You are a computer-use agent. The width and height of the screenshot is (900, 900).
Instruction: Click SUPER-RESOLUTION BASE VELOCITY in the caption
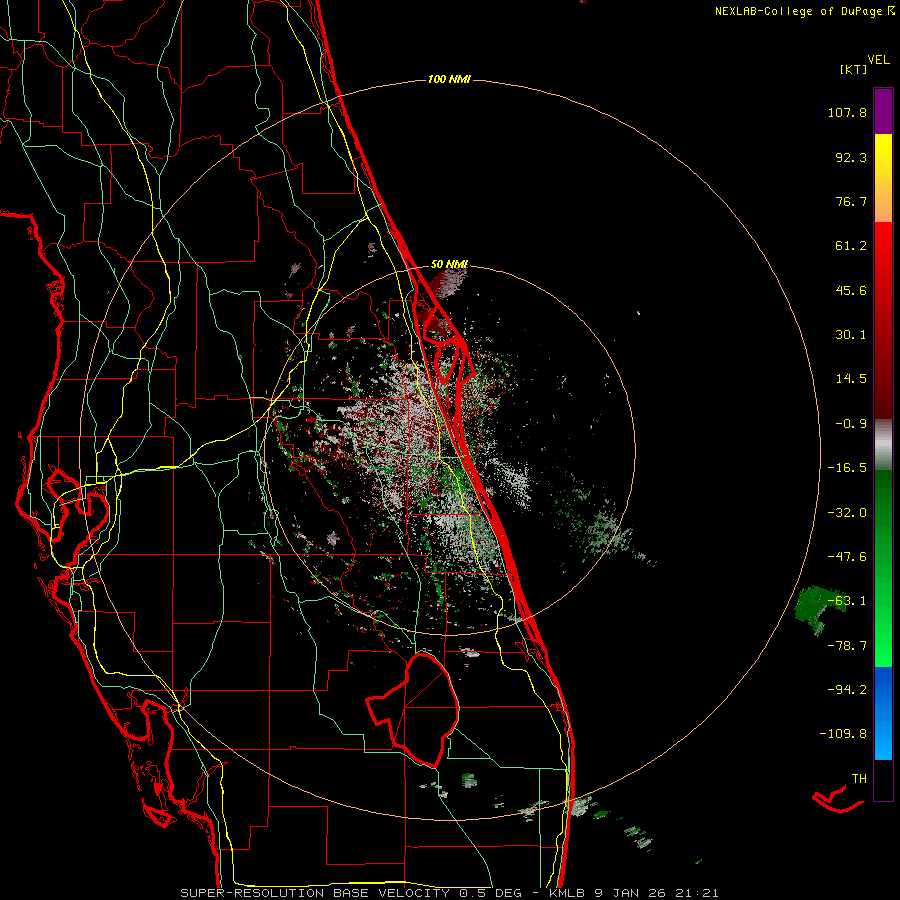[x=315, y=893]
